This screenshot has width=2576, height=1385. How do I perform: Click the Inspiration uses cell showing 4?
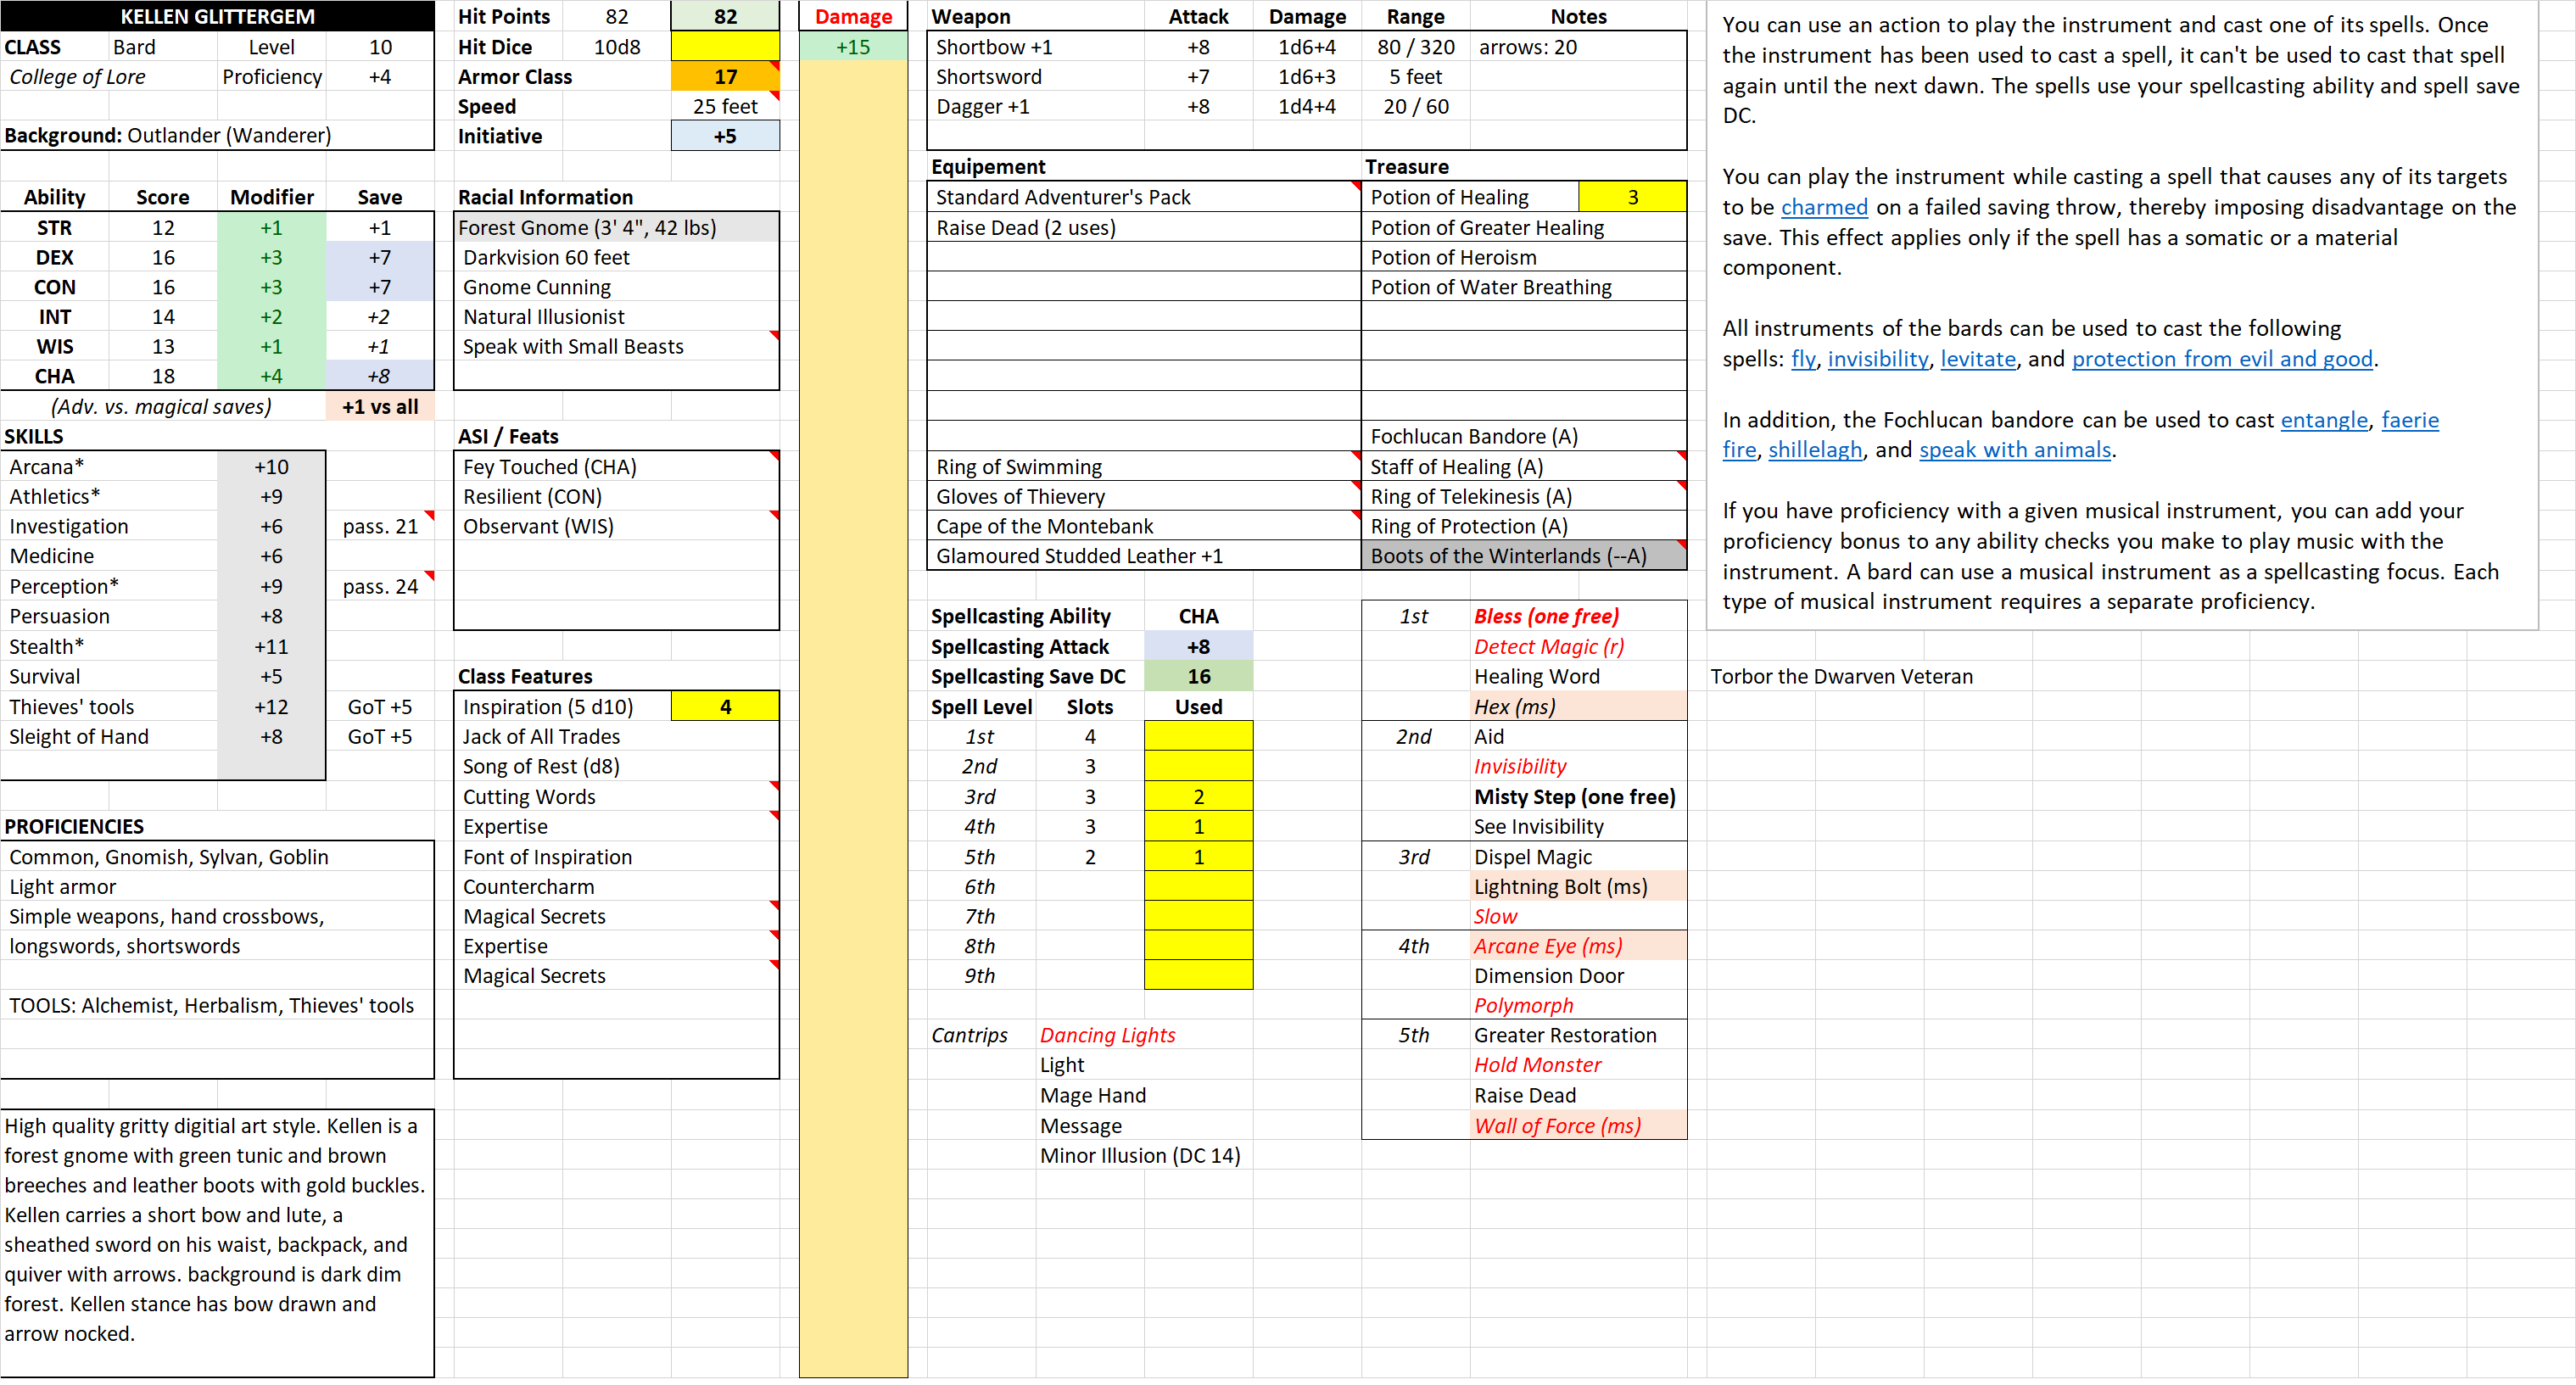pyautogui.click(x=724, y=707)
